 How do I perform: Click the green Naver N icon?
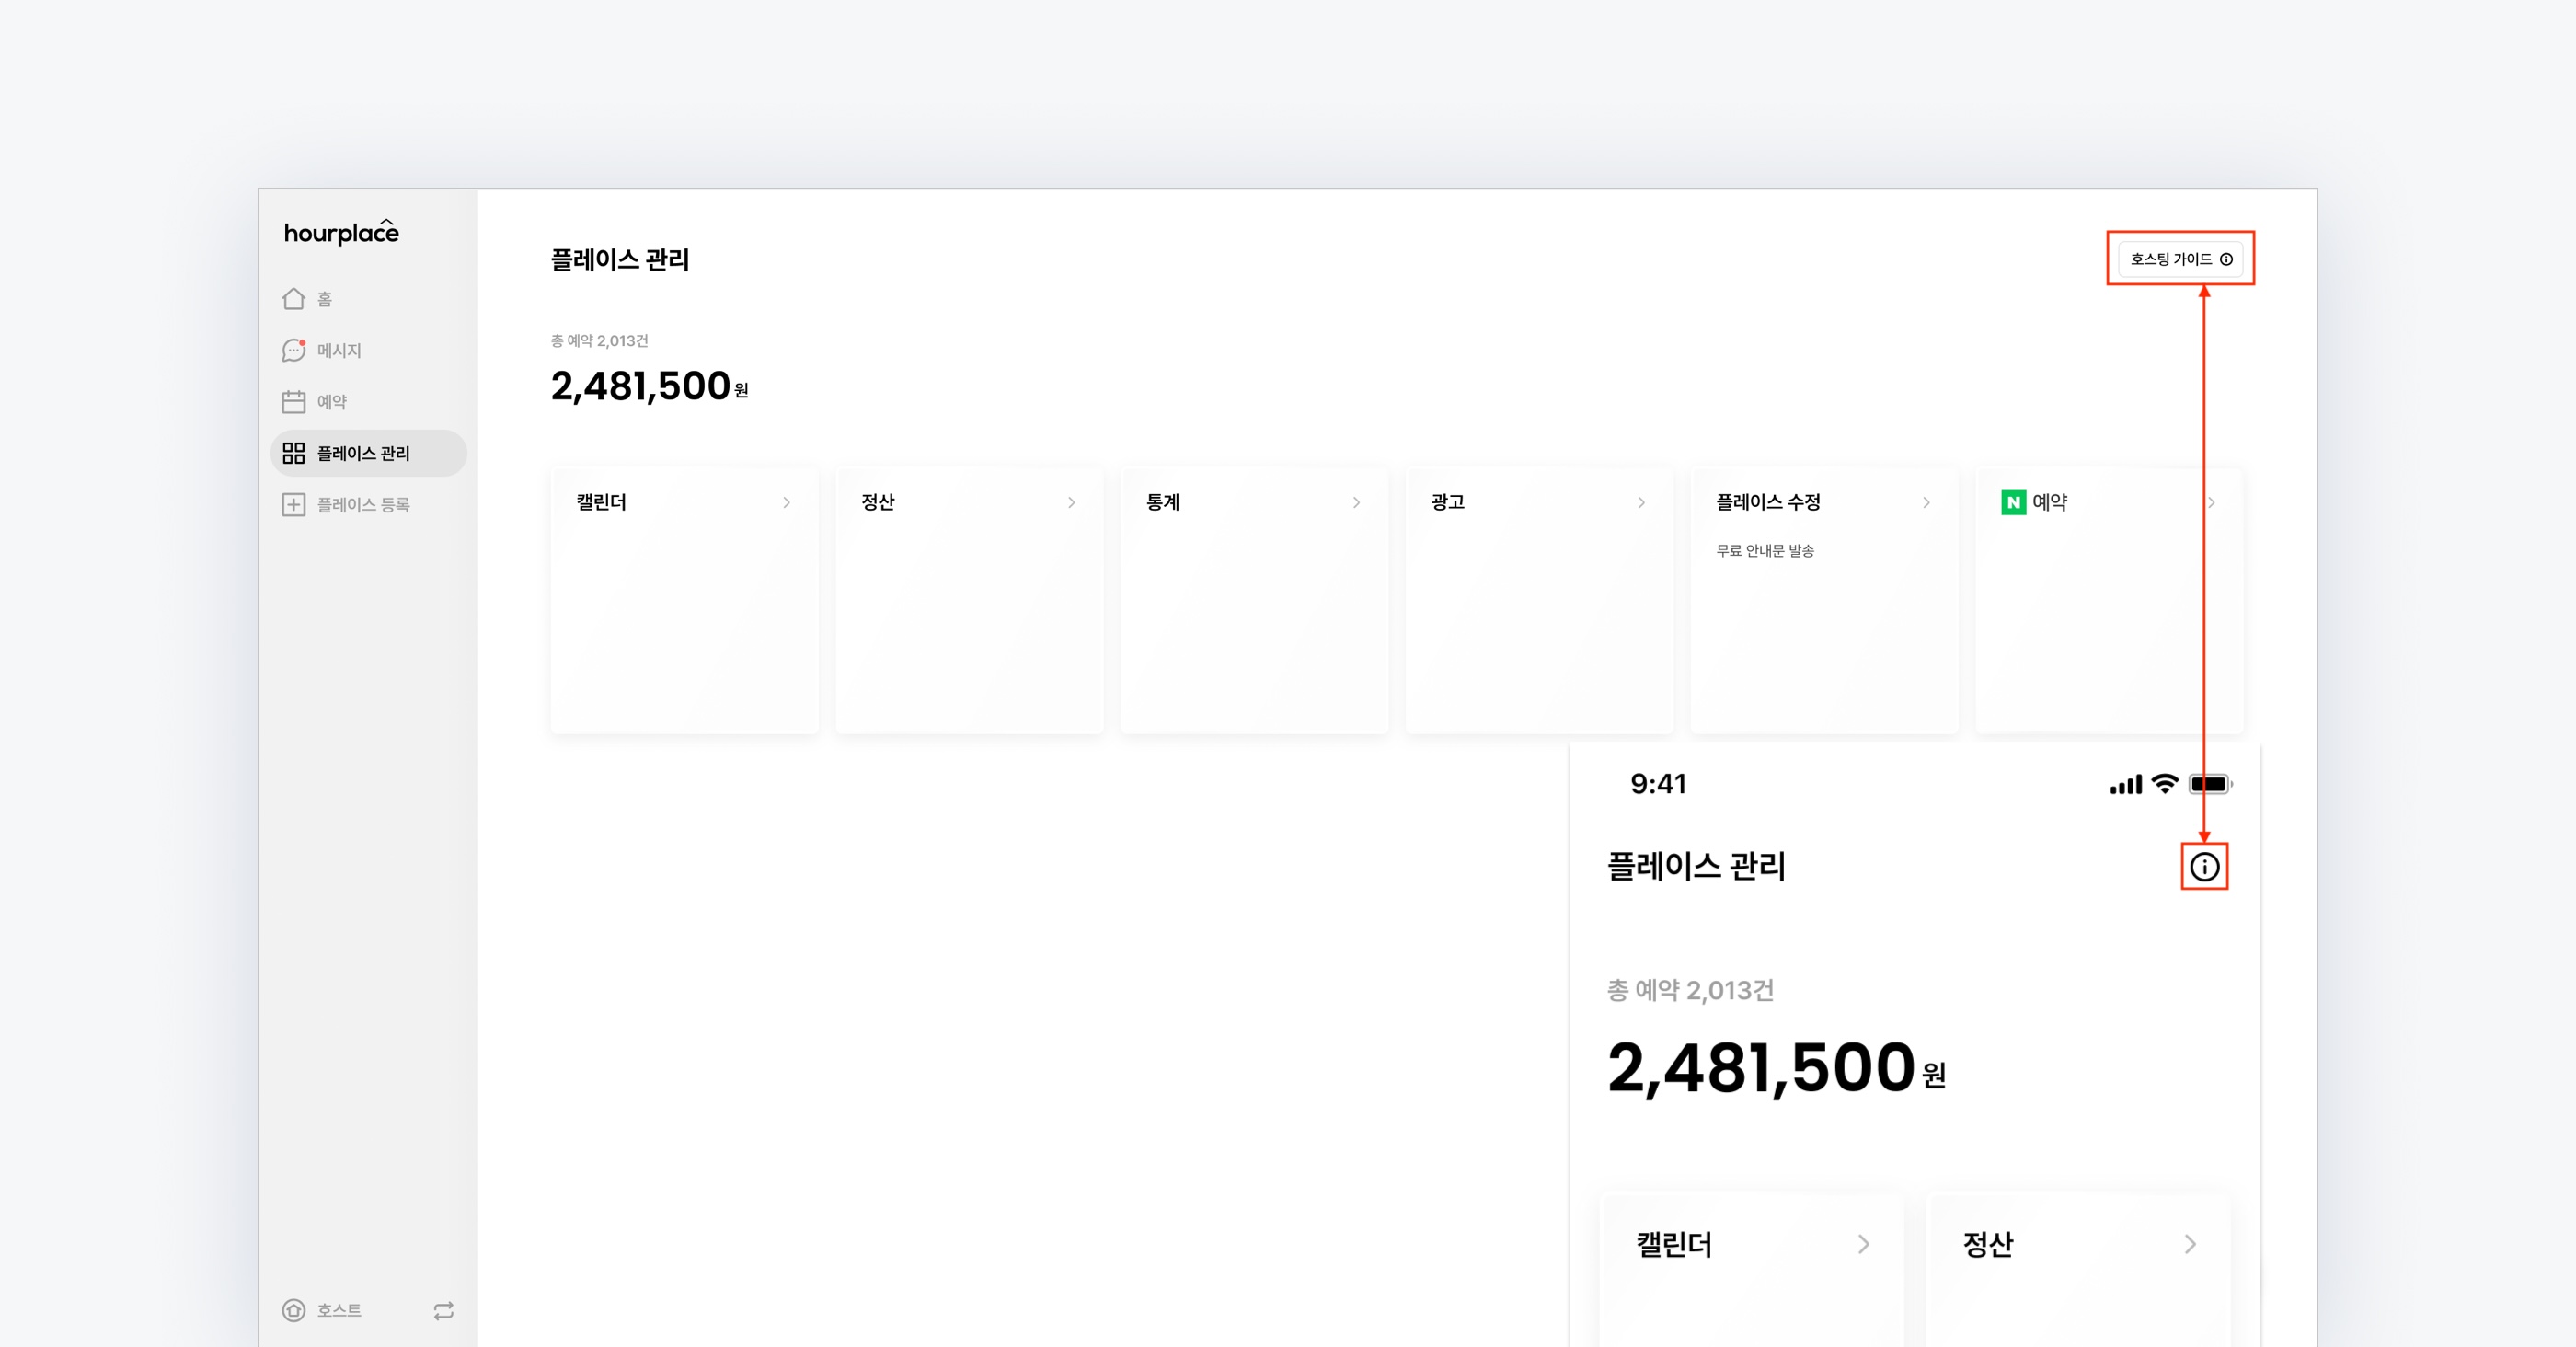2013,502
